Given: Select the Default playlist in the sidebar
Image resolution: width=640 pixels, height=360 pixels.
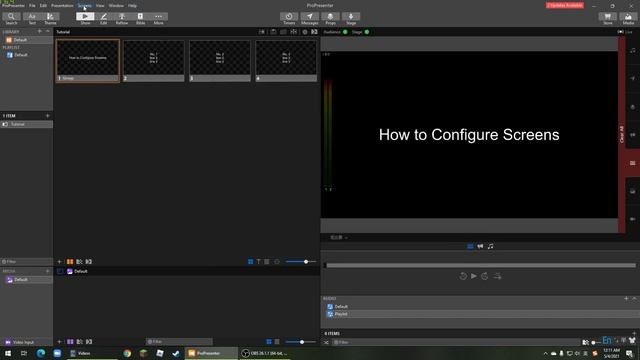Looking at the screenshot, I should 27,55.
